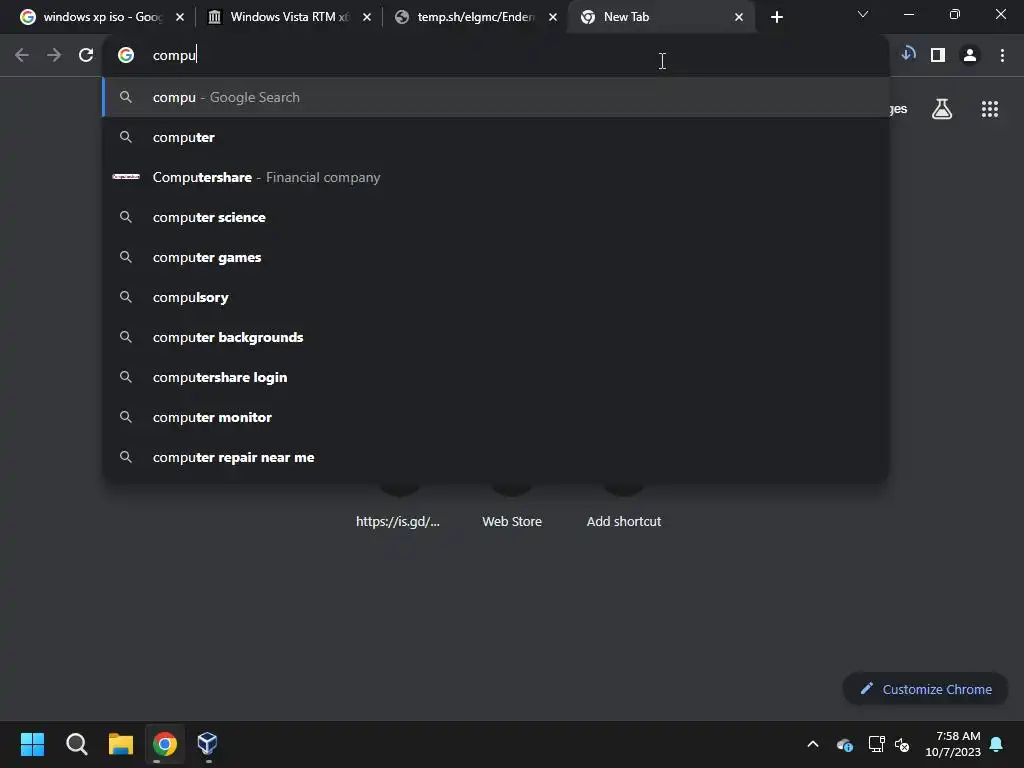Close the Windows Vista RTM tab
This screenshot has width=1024, height=768.
366,17
